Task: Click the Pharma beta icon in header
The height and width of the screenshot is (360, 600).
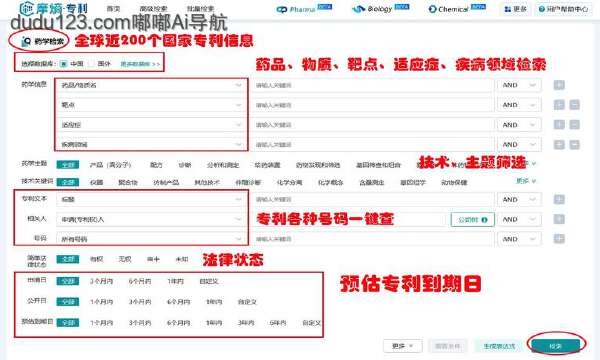Action: pos(282,9)
